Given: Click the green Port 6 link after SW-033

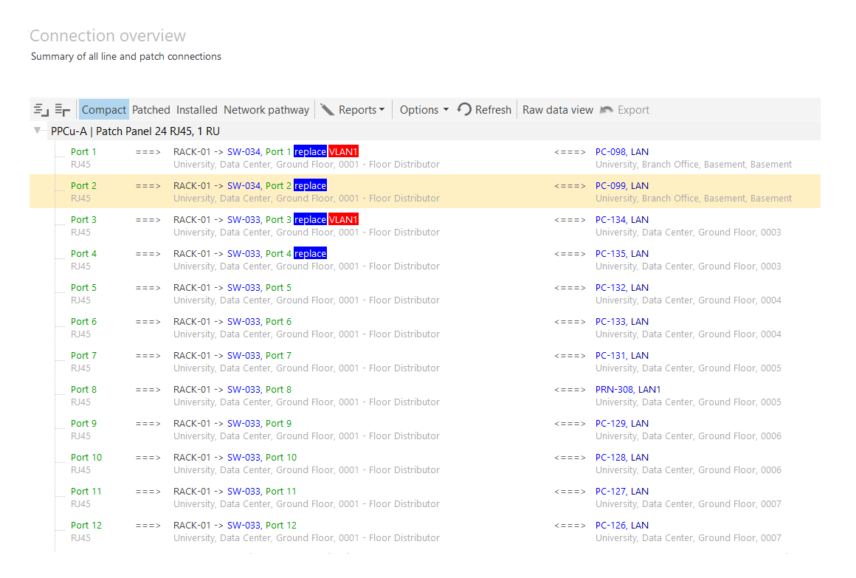Looking at the screenshot, I should click(x=278, y=321).
